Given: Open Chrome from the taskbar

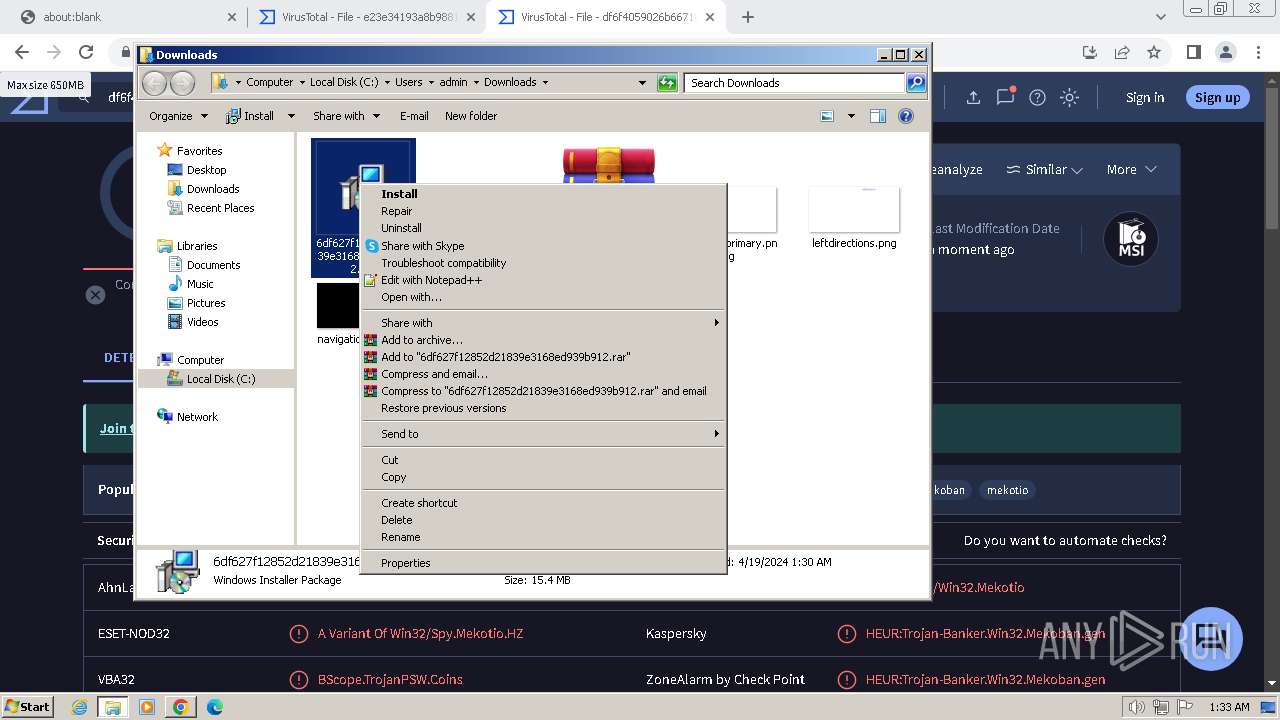Looking at the screenshot, I should (181, 707).
